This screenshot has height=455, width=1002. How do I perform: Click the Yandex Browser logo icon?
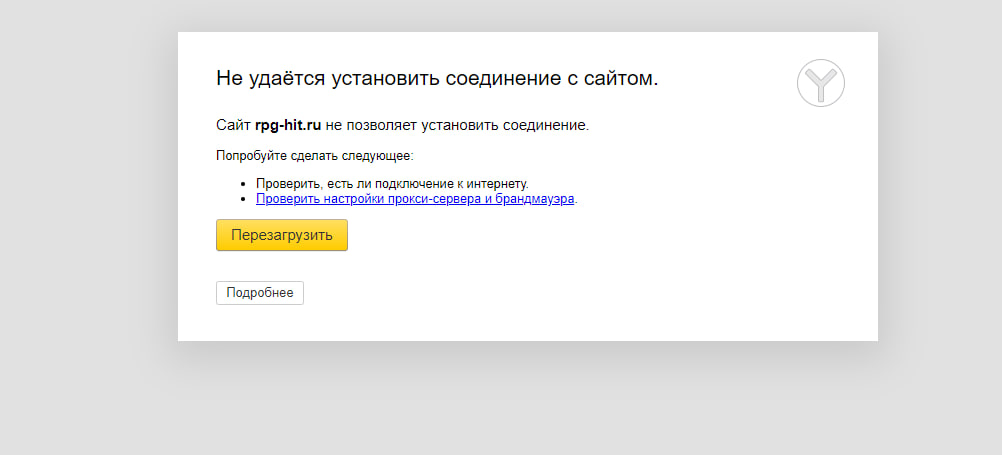click(821, 83)
